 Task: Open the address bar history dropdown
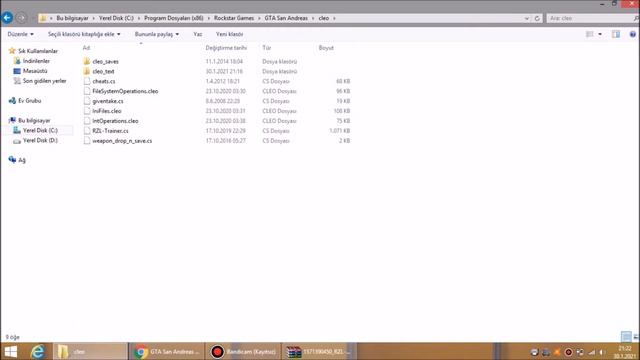(527, 18)
